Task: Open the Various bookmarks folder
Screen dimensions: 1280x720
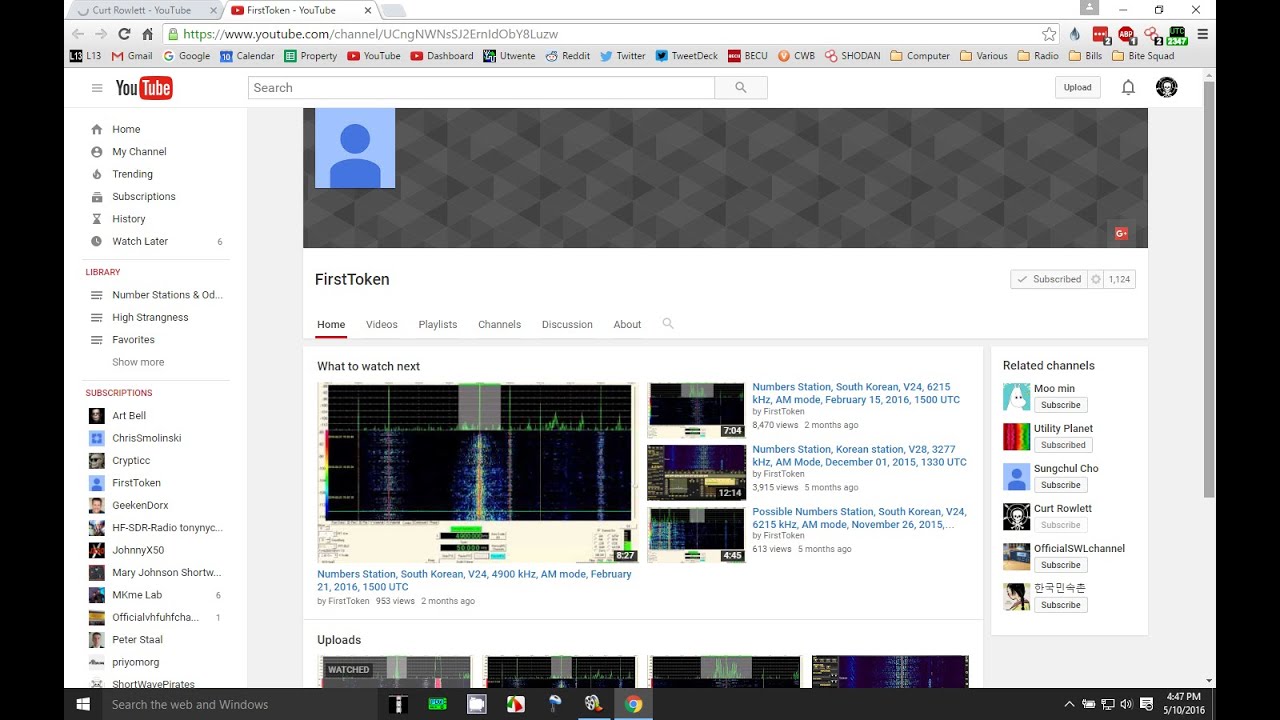Action: 984,56
